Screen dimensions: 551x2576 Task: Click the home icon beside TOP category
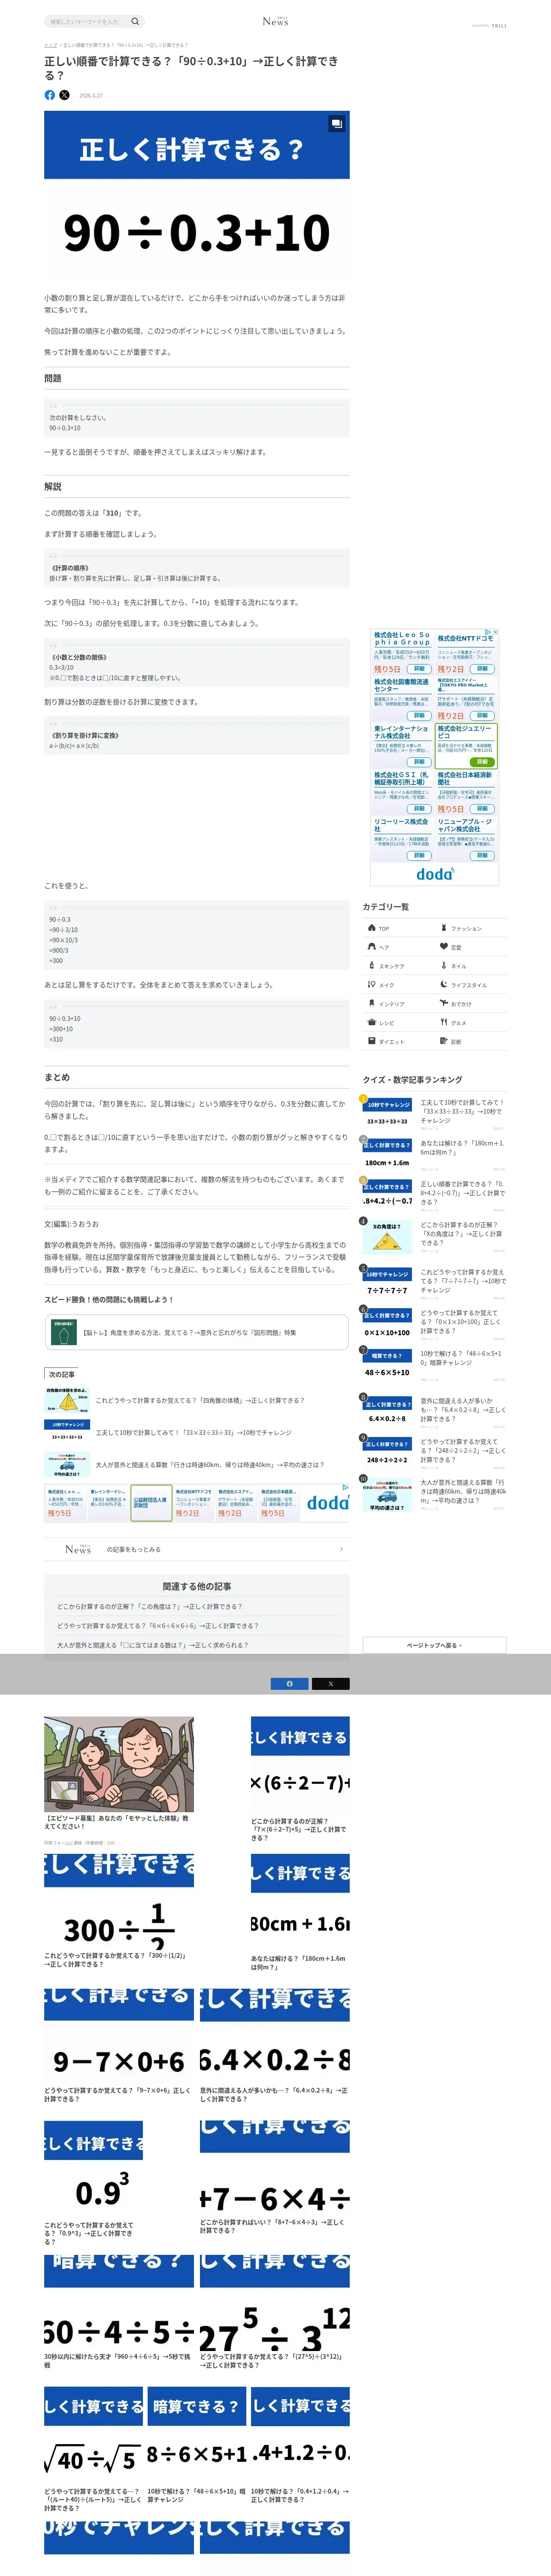coord(372,927)
